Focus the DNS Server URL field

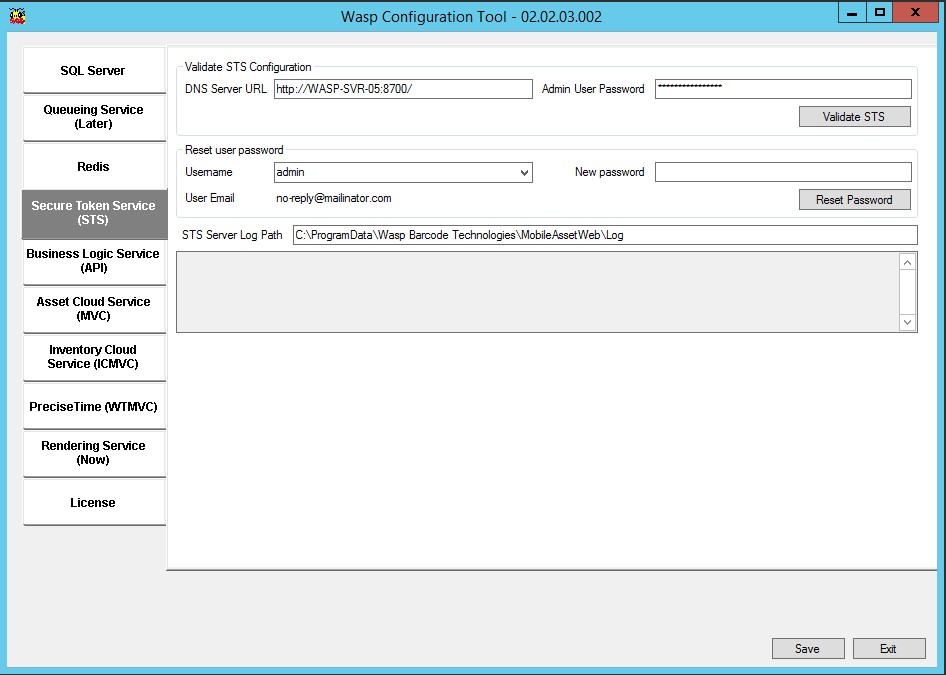[403, 89]
